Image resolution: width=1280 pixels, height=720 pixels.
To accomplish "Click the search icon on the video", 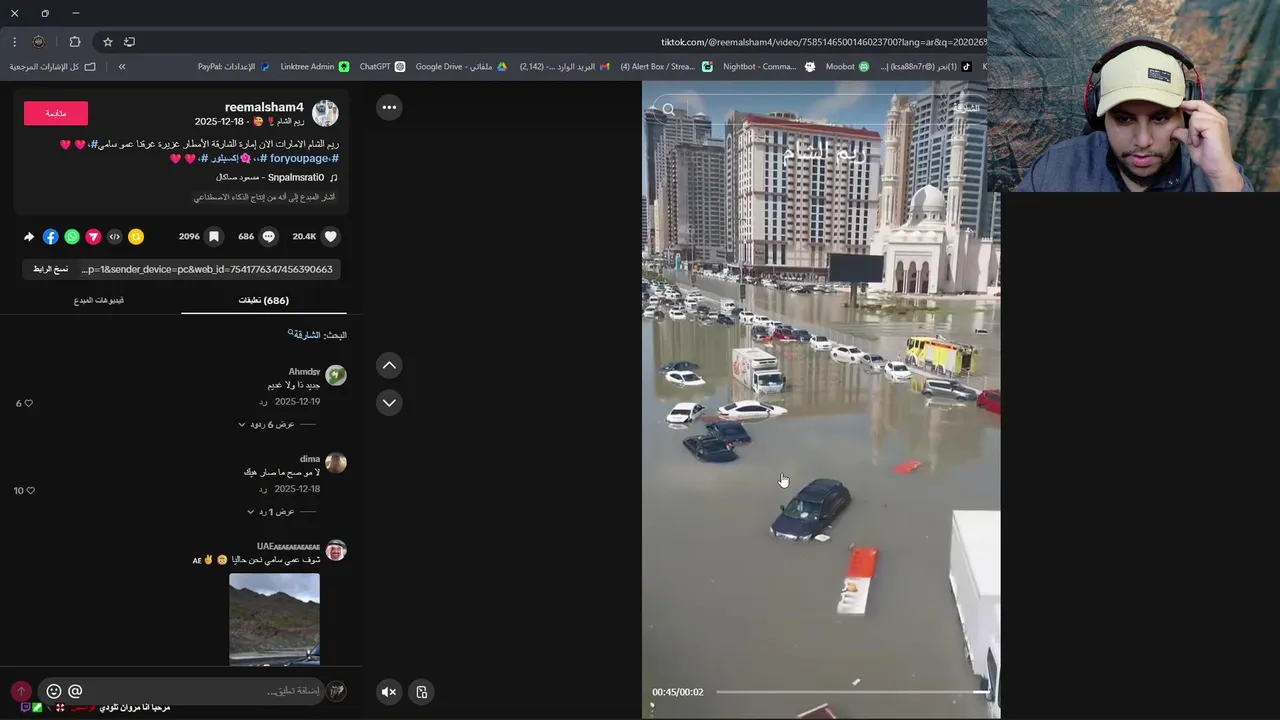I will 668,110.
